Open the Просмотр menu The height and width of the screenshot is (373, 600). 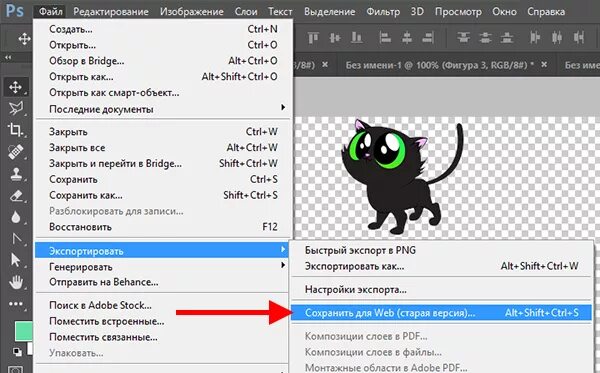[458, 11]
